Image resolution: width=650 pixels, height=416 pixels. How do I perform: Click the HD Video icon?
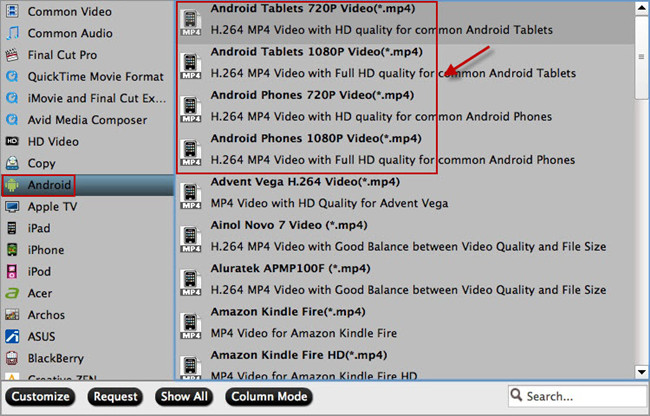12,141
